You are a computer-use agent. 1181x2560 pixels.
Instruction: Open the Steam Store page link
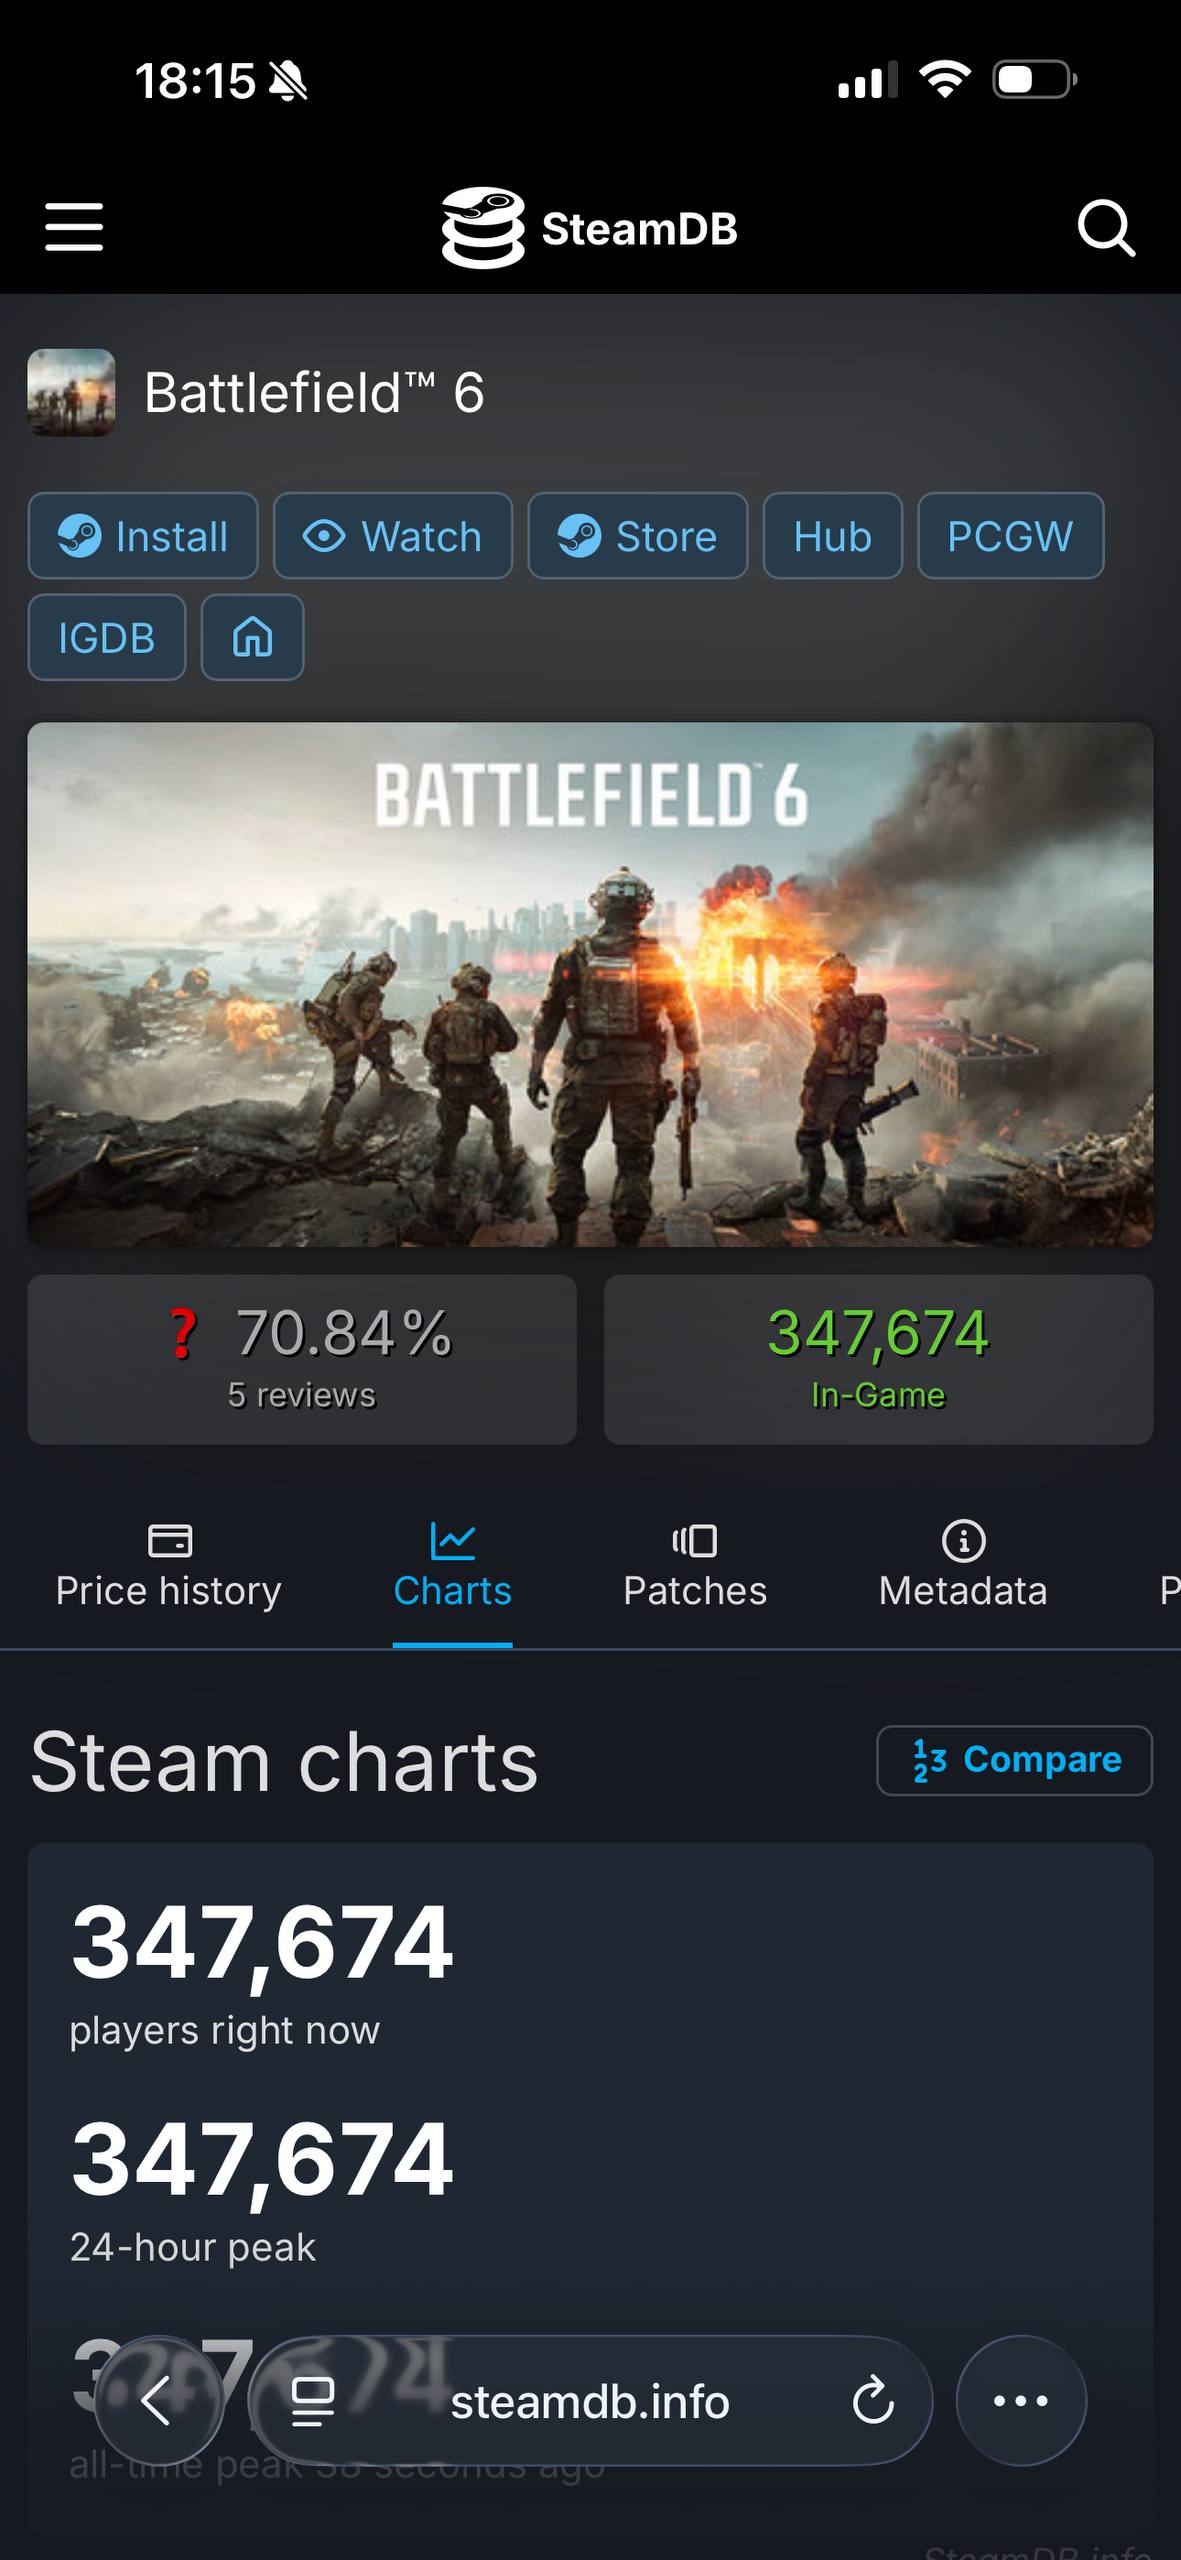637,536
